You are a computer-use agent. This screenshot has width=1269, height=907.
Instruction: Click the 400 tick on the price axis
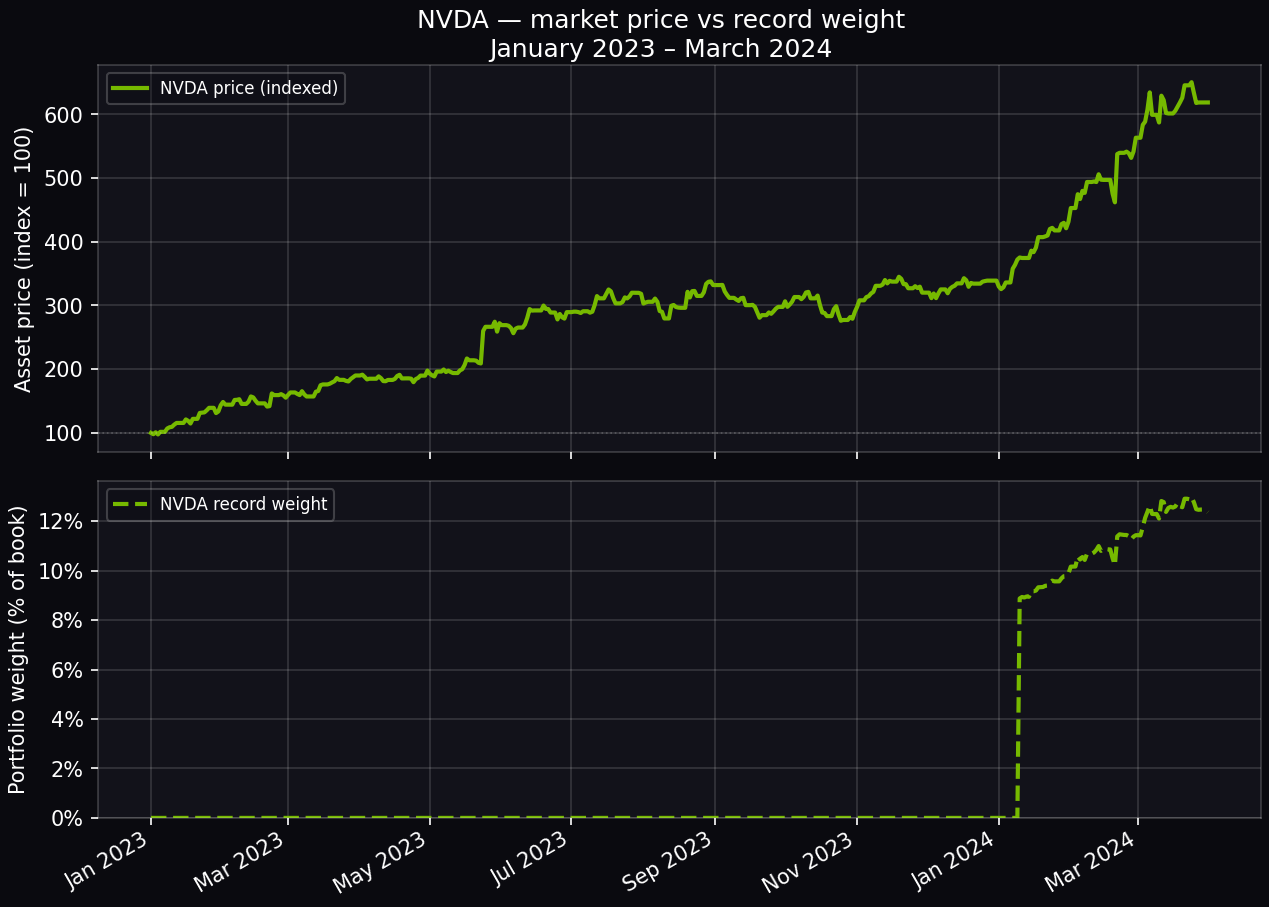point(64,242)
